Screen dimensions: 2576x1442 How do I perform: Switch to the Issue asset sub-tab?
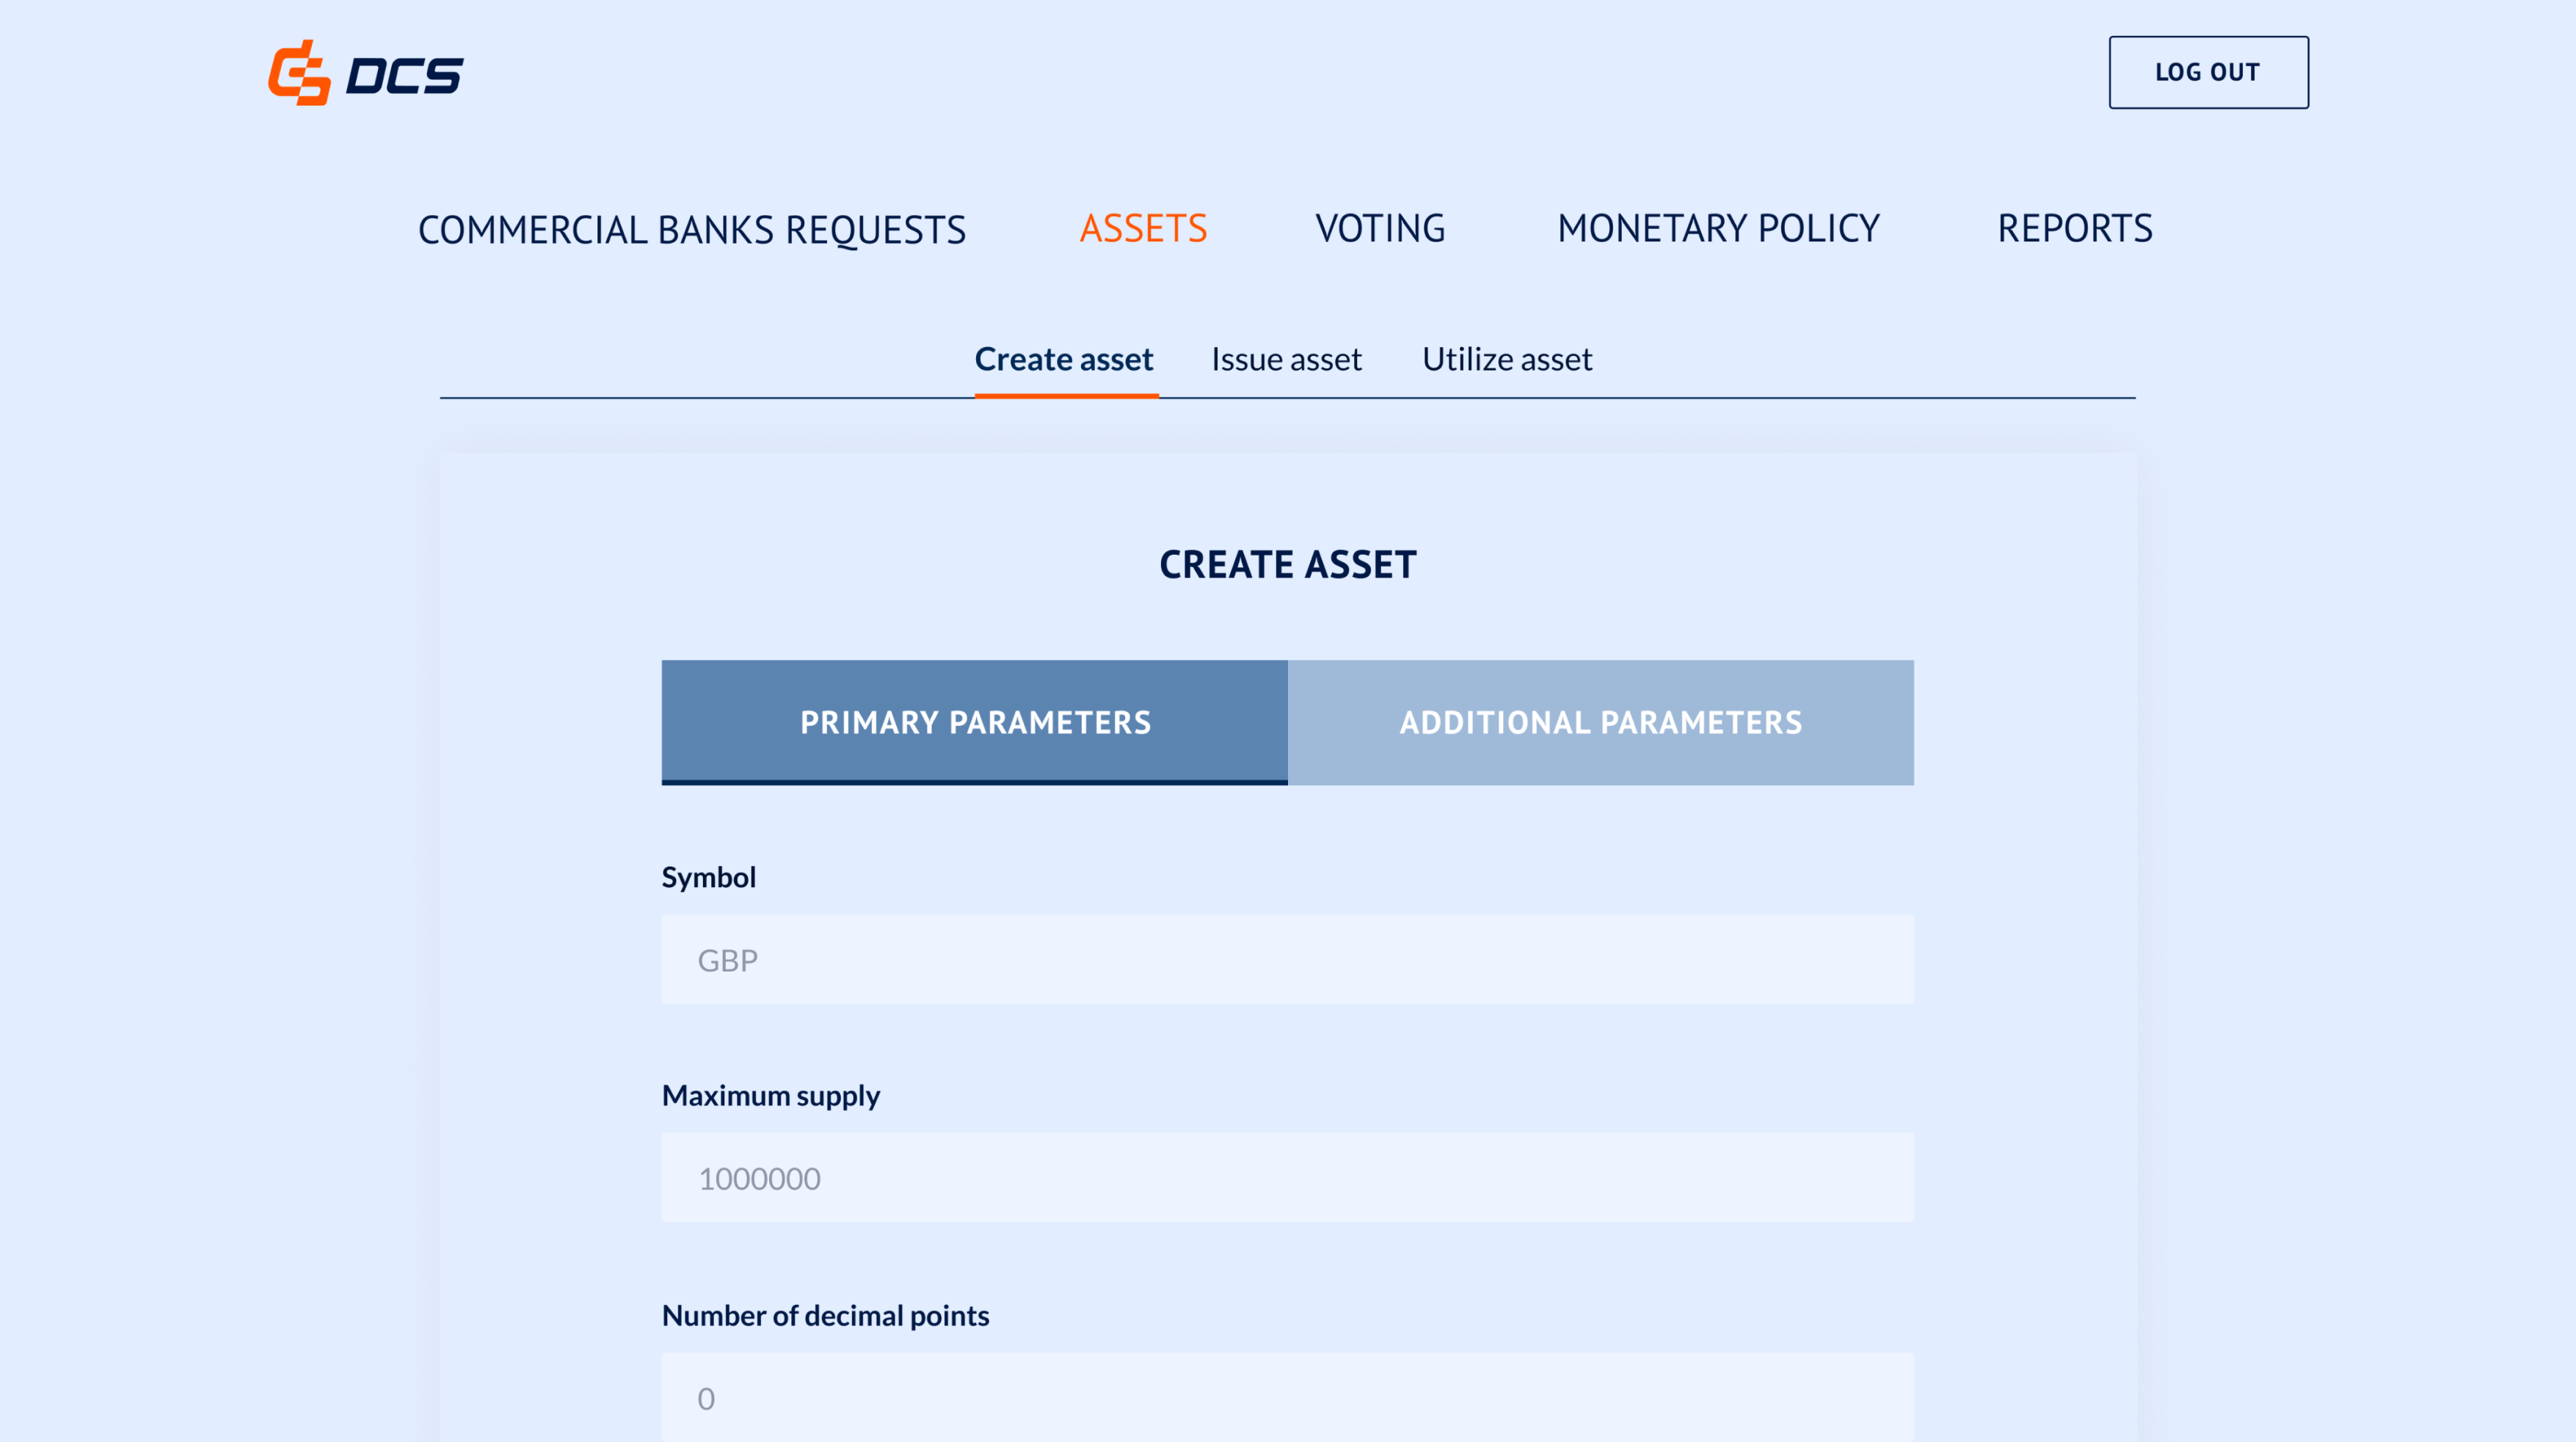pos(1286,359)
